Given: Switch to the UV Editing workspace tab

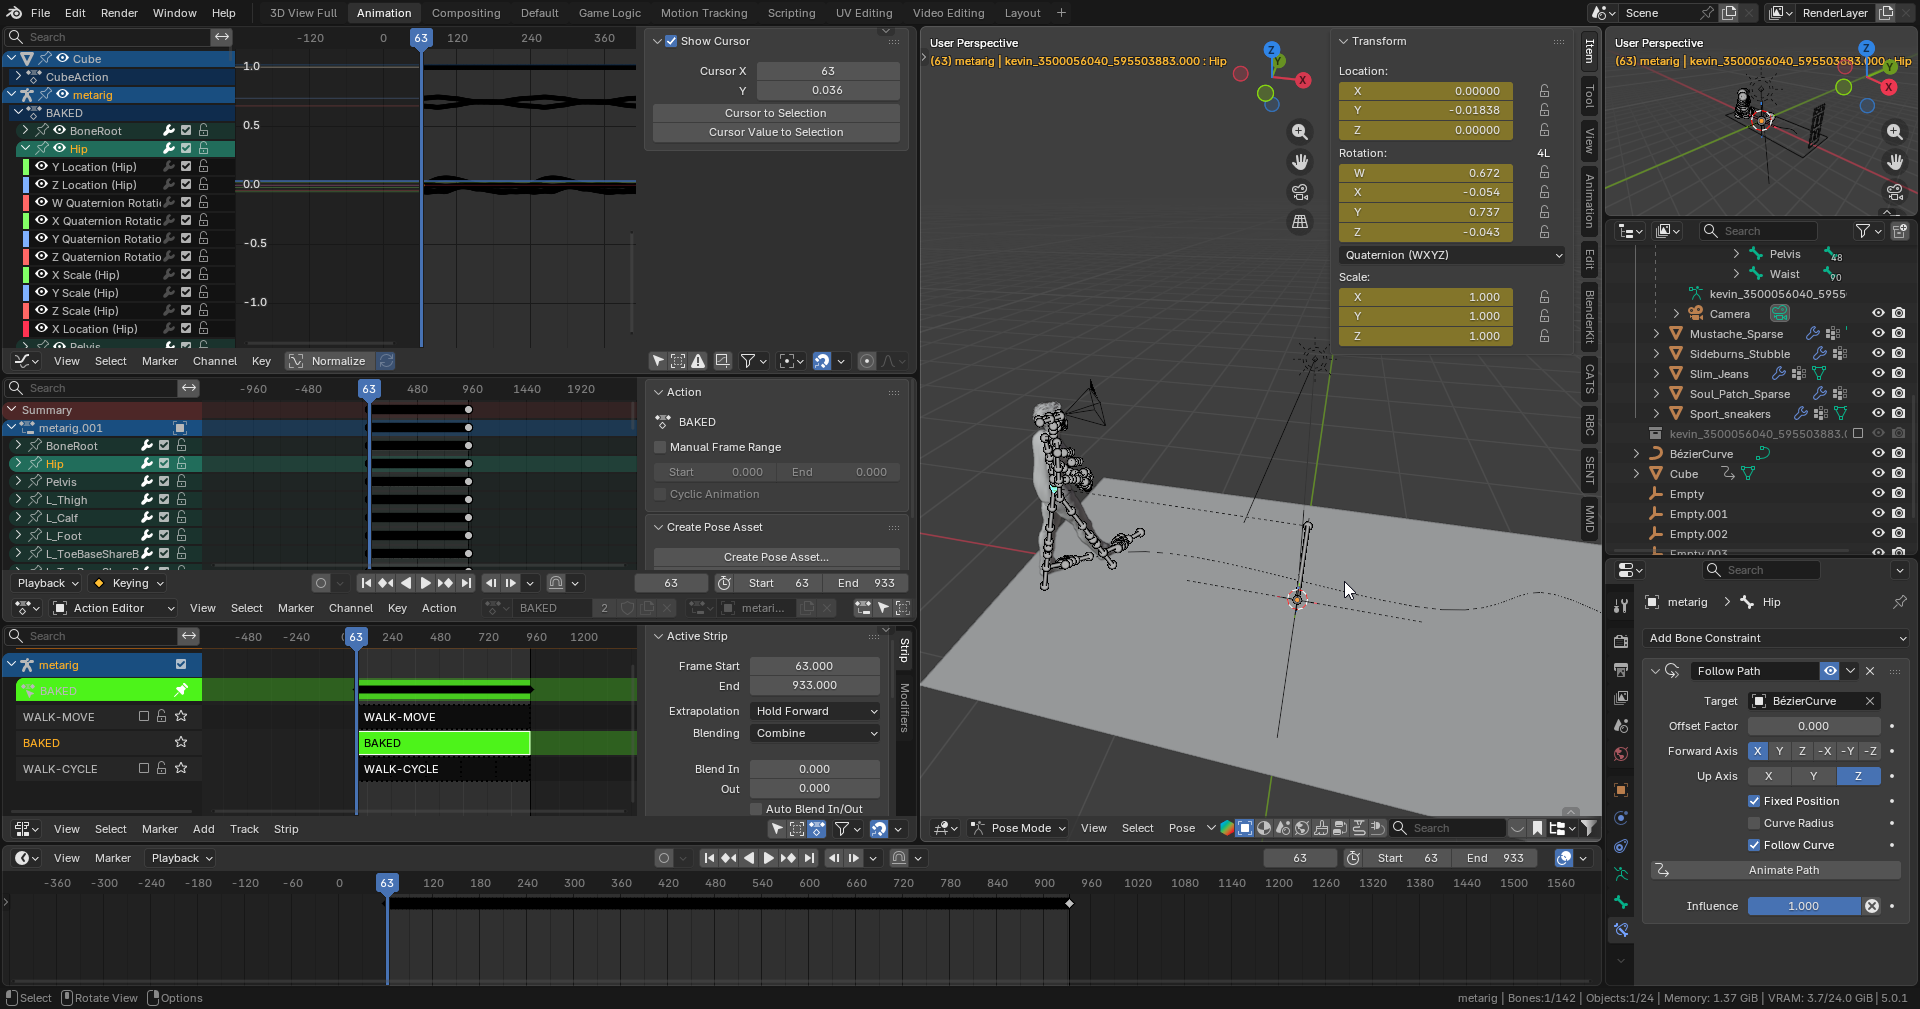Looking at the screenshot, I should pos(863,13).
